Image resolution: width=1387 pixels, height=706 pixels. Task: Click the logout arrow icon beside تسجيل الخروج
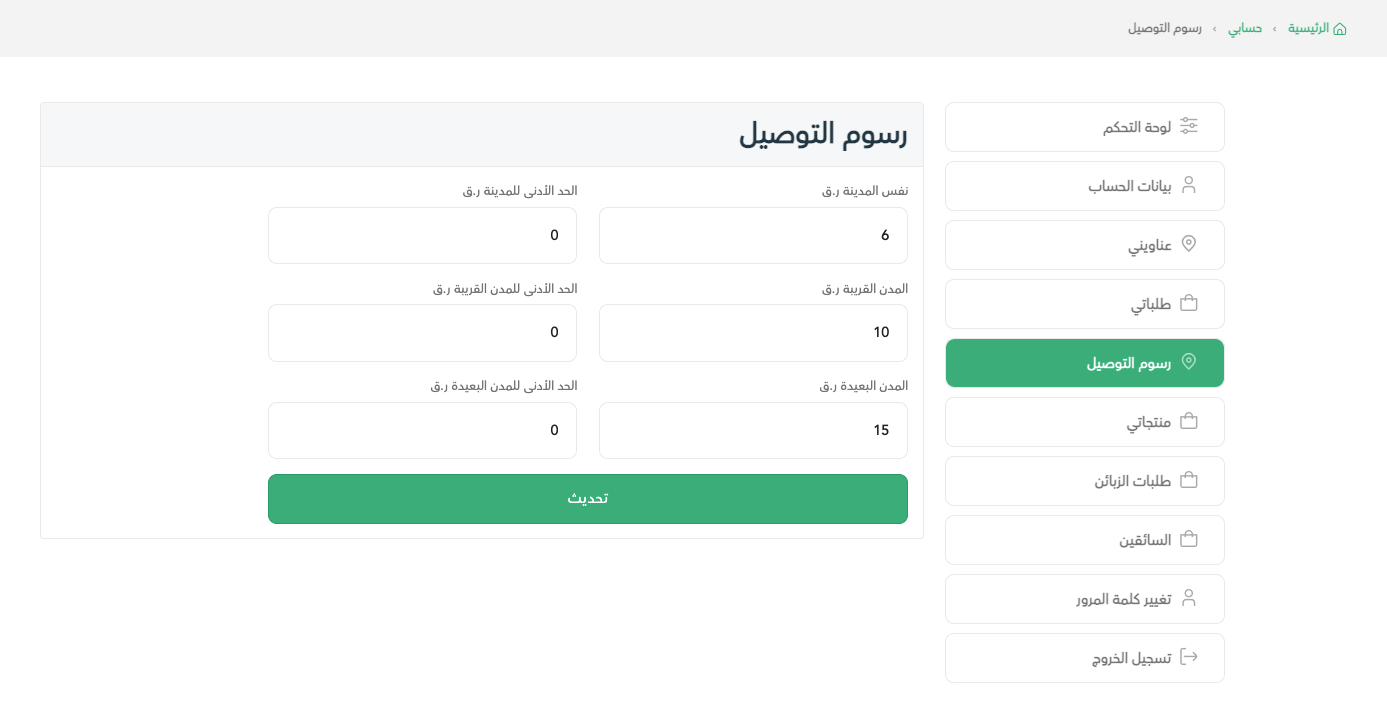pos(1189,657)
